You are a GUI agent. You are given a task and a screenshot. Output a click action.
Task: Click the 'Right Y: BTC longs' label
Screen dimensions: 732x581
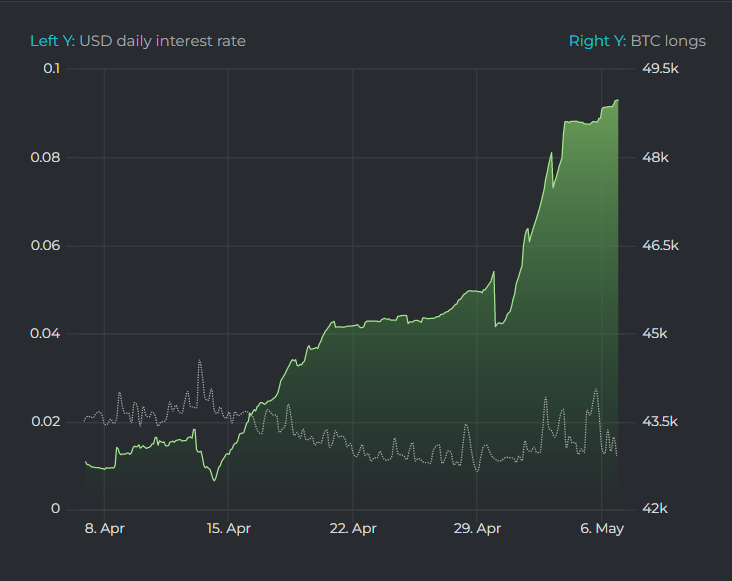(x=637, y=41)
